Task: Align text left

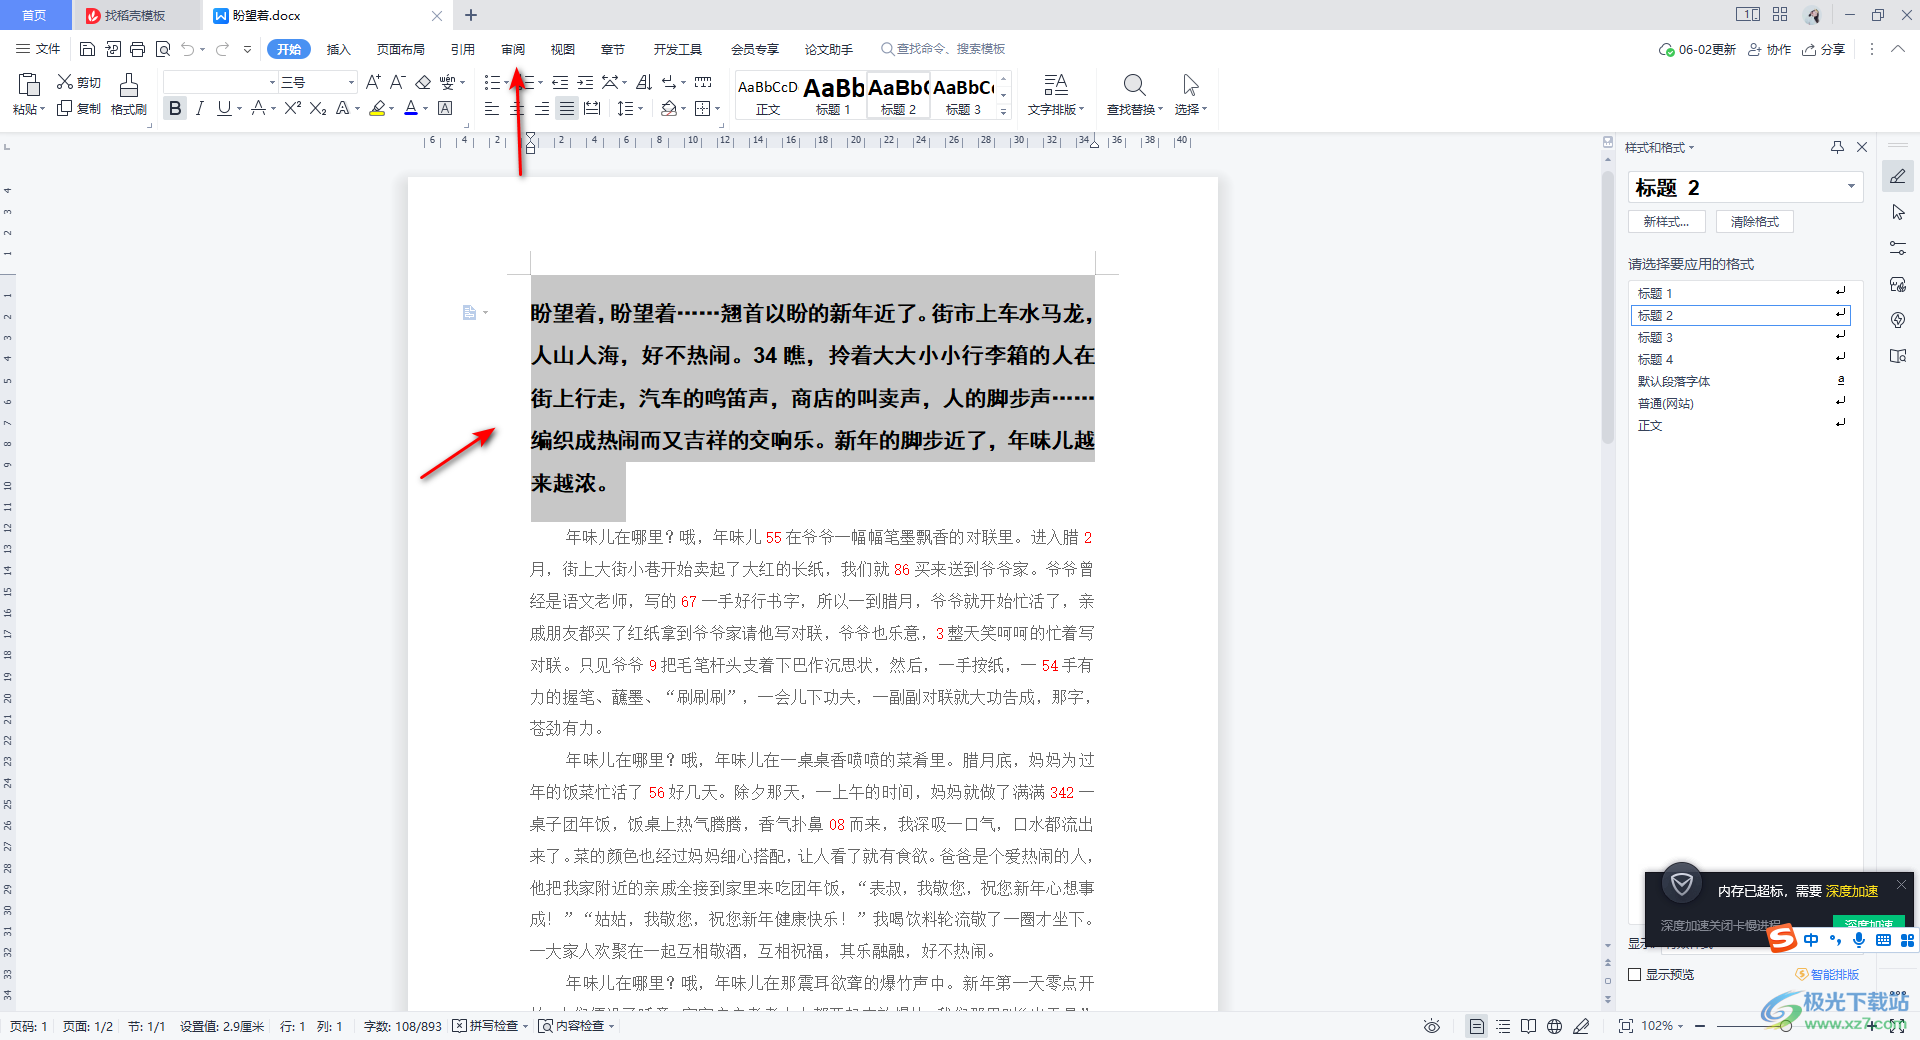Action: (491, 108)
